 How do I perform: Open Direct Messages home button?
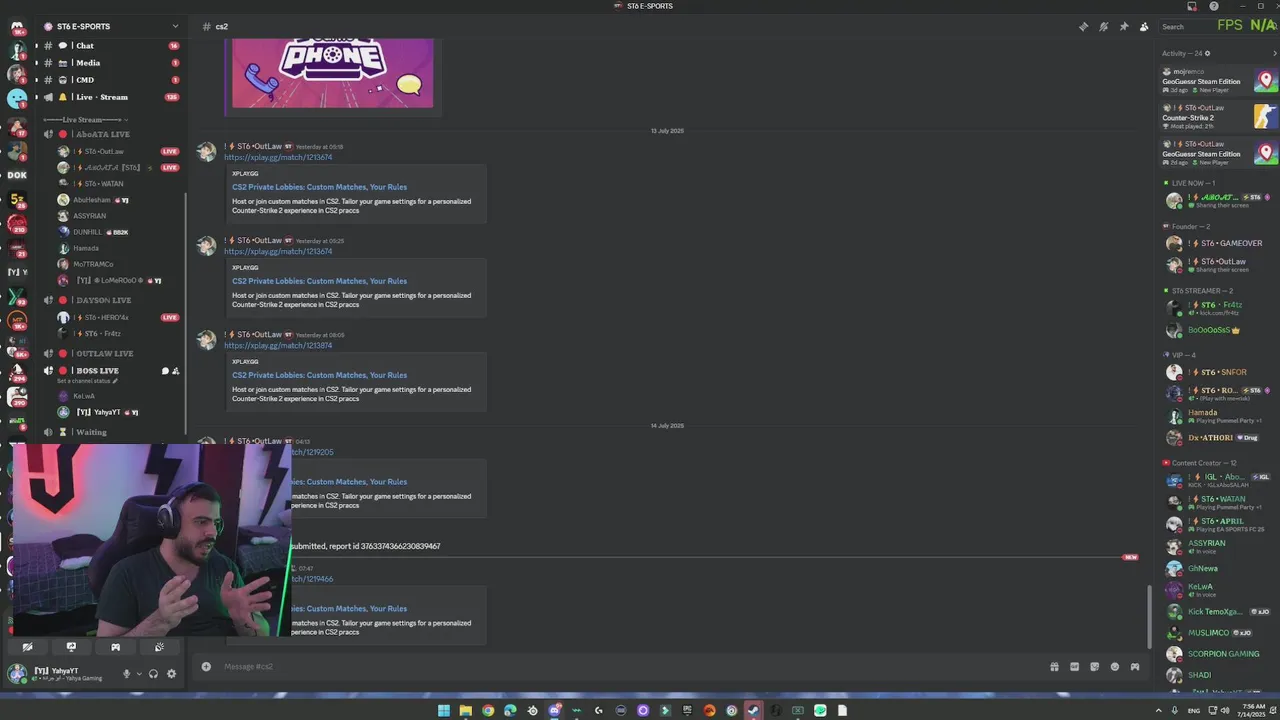pyautogui.click(x=17, y=27)
